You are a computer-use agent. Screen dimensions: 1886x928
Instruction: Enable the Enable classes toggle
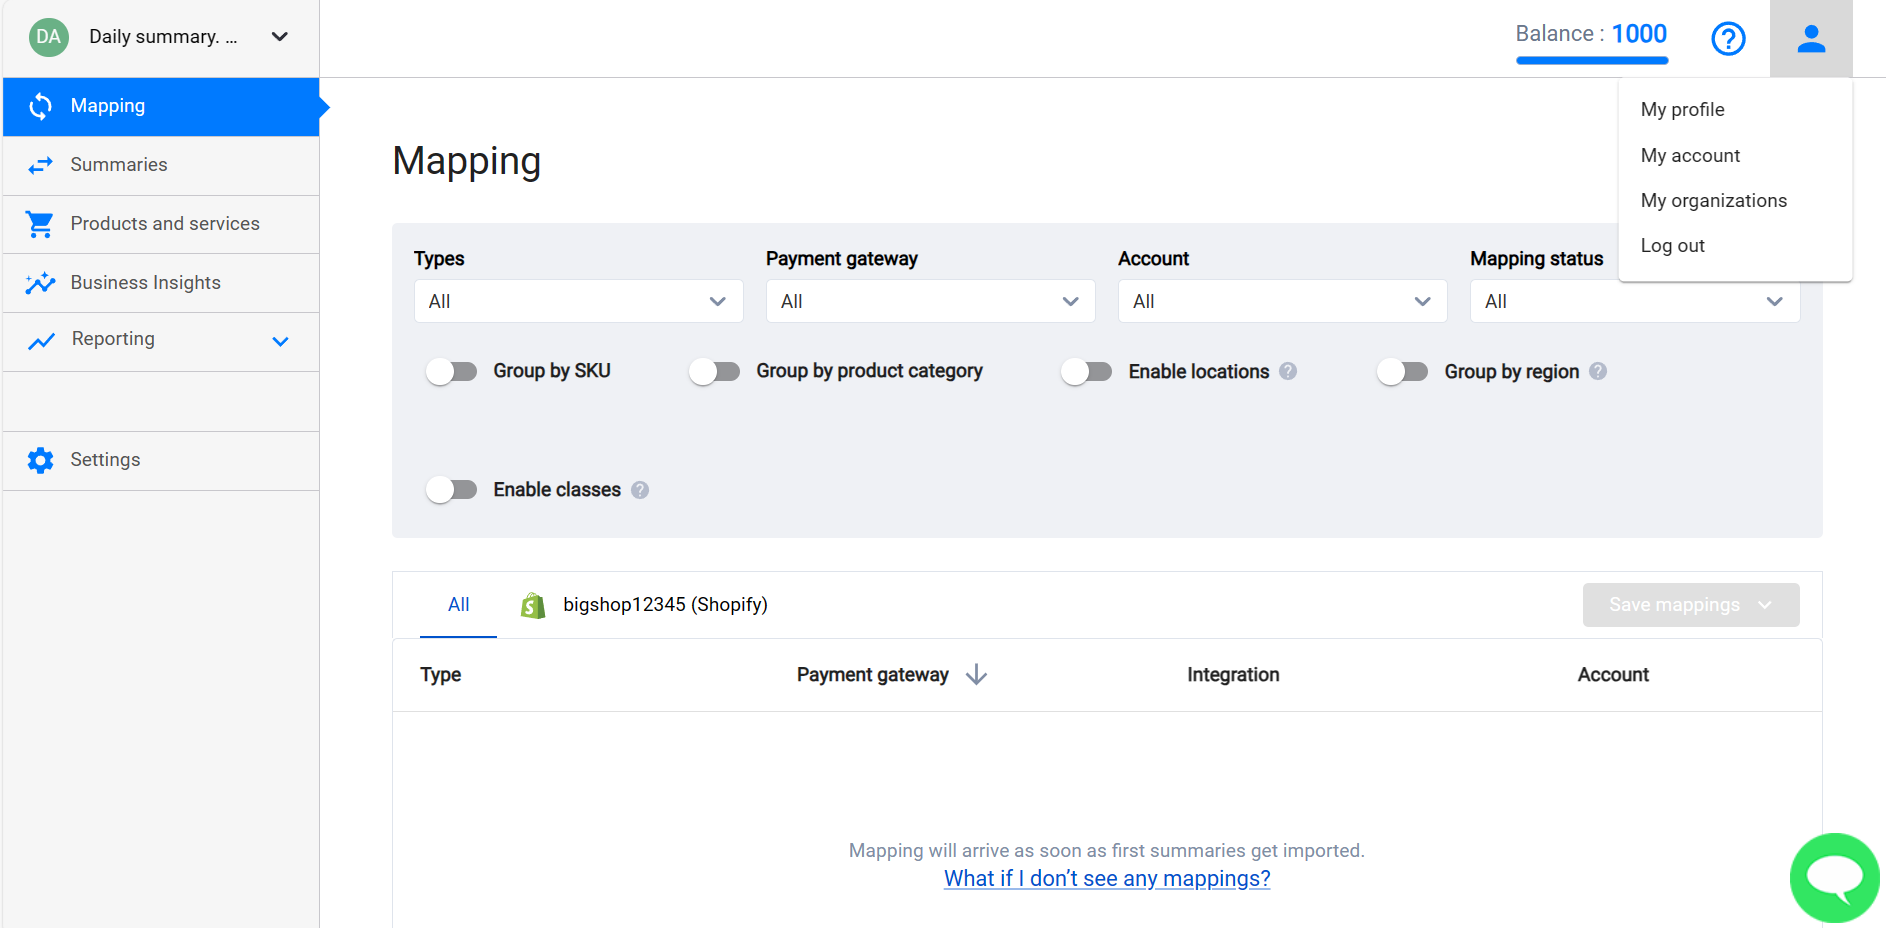(x=452, y=489)
